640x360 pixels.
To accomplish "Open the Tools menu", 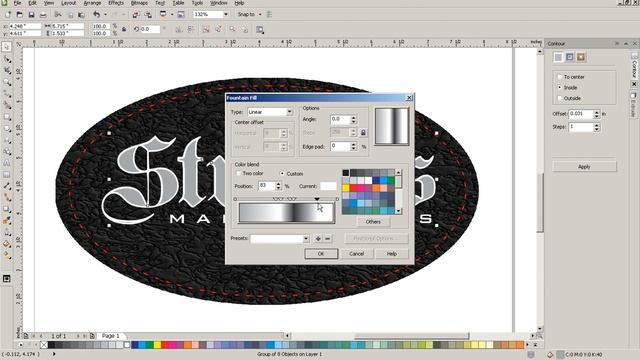I will (197, 3).
